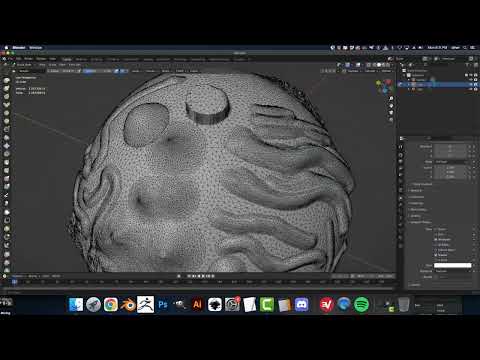Toggle Wireframe checkbox in Viewport Display
This screenshot has width=480, height=360.
click(x=435, y=239)
